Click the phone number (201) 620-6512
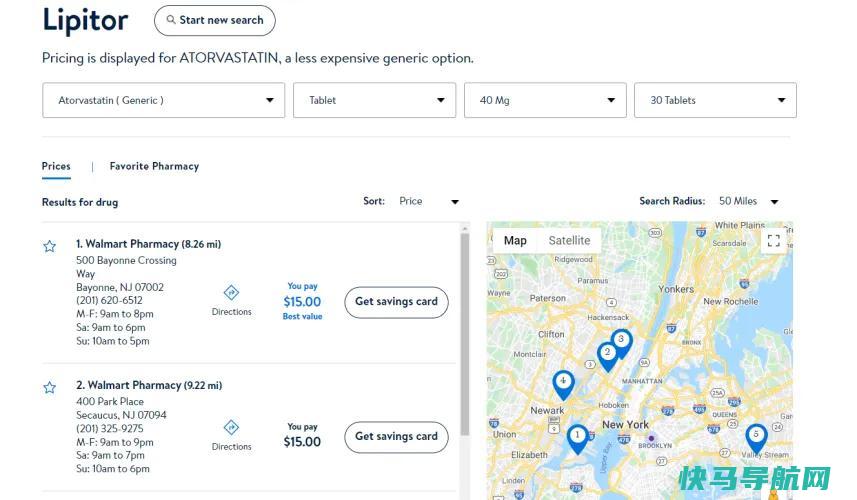This screenshot has width=857, height=500. [x=109, y=301]
